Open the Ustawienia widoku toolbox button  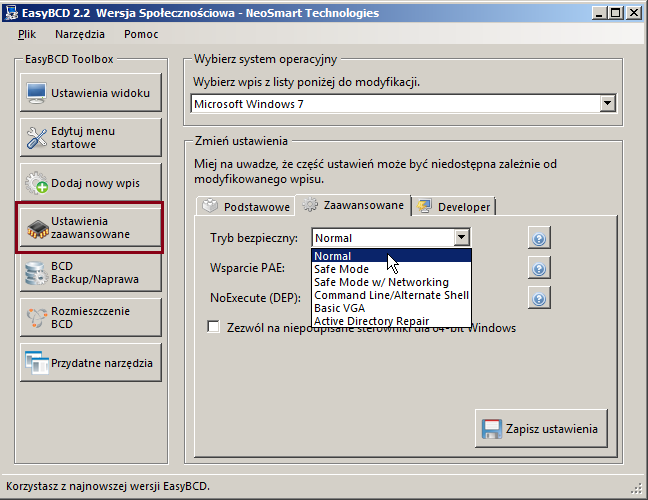(91, 93)
